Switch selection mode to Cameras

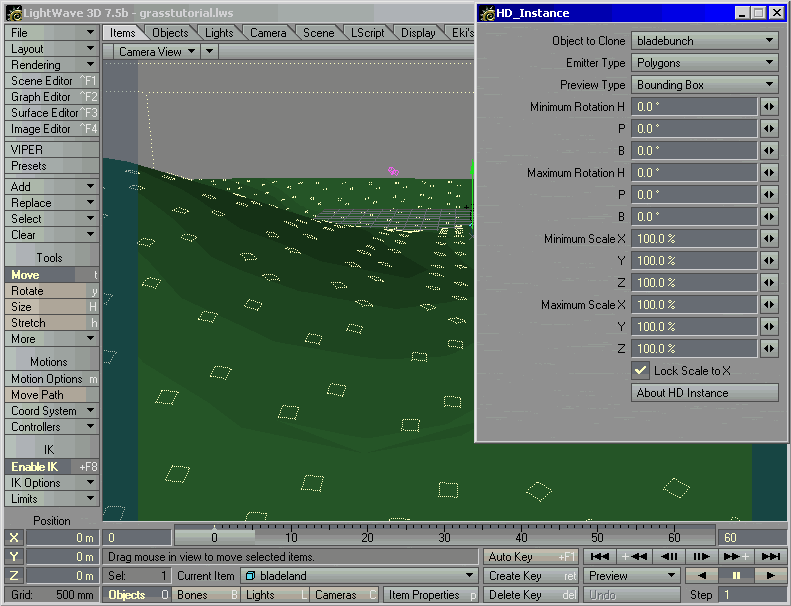coord(344,594)
